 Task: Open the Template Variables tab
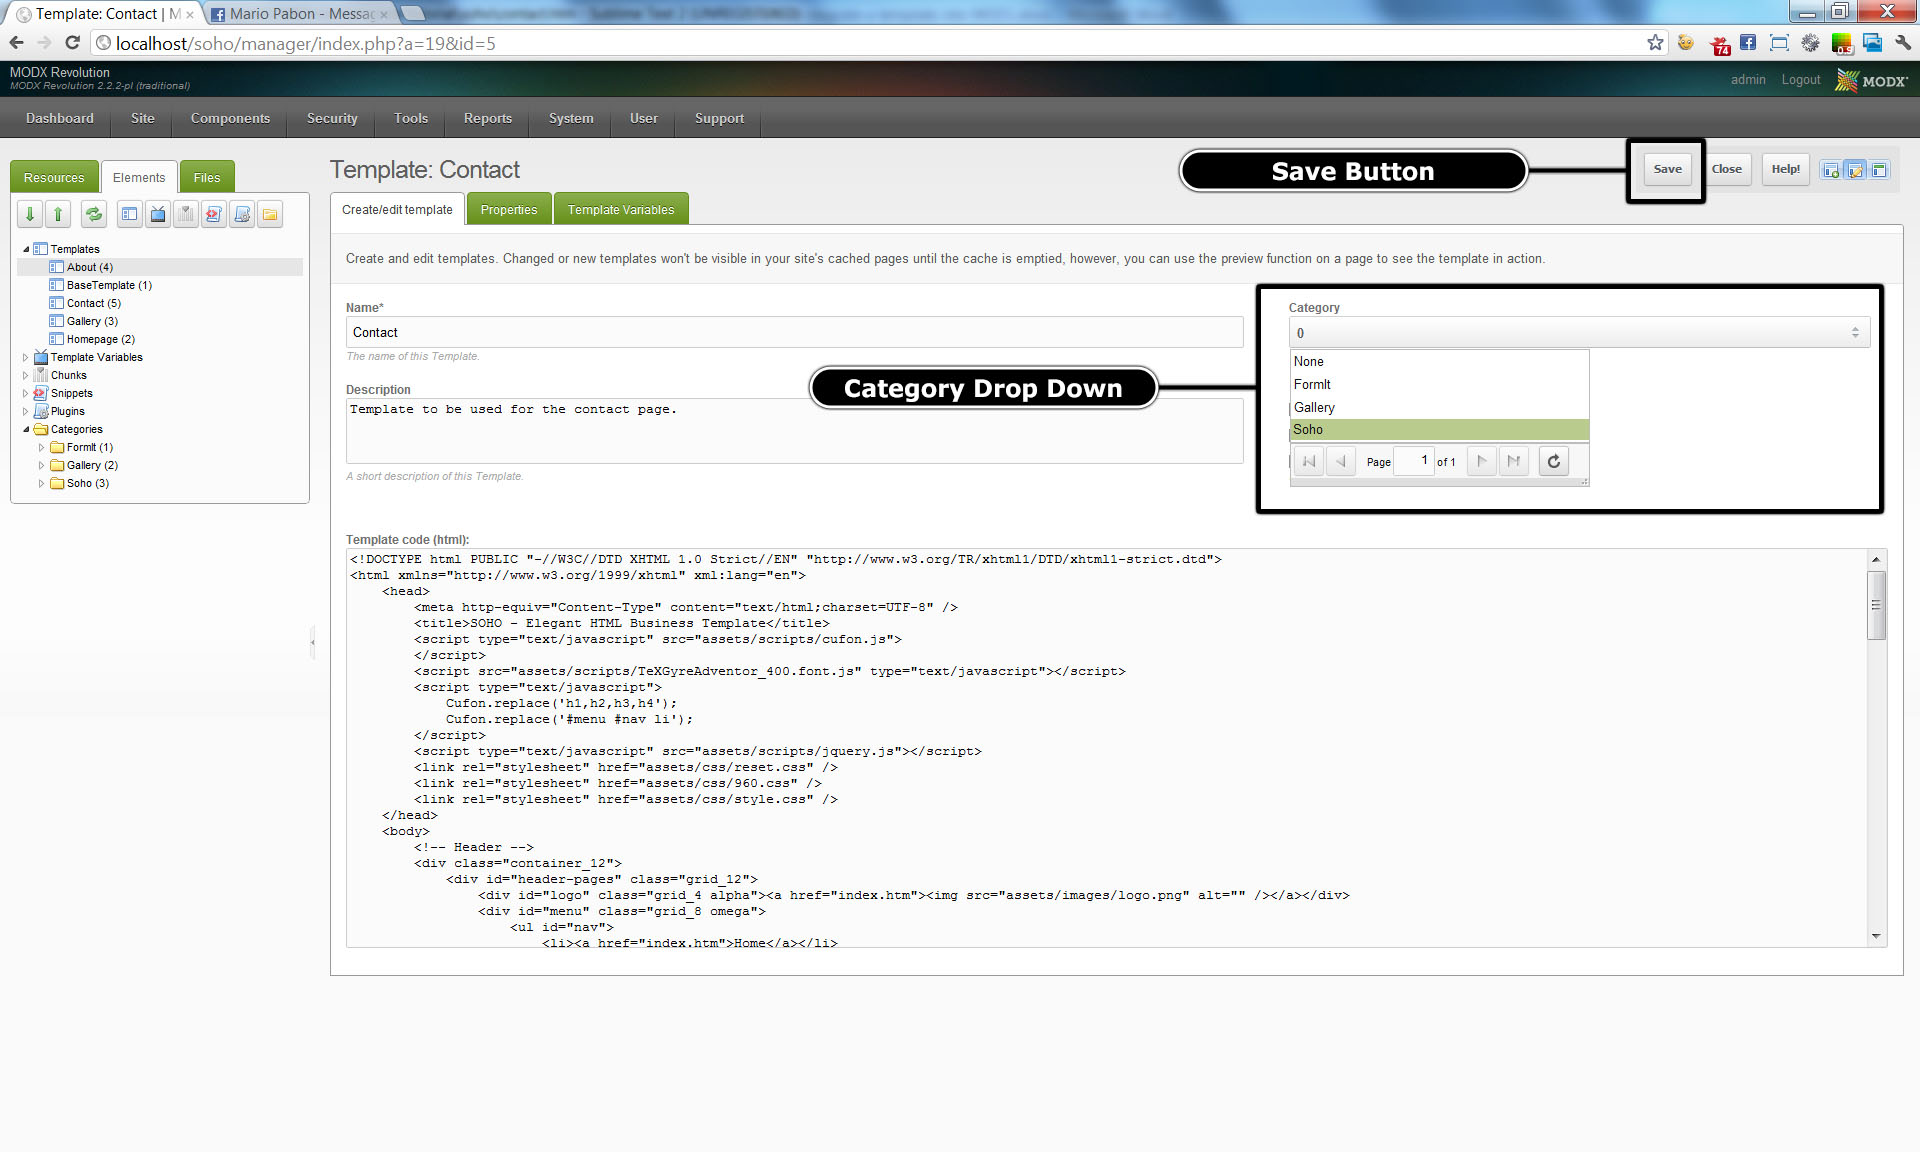[x=621, y=209]
